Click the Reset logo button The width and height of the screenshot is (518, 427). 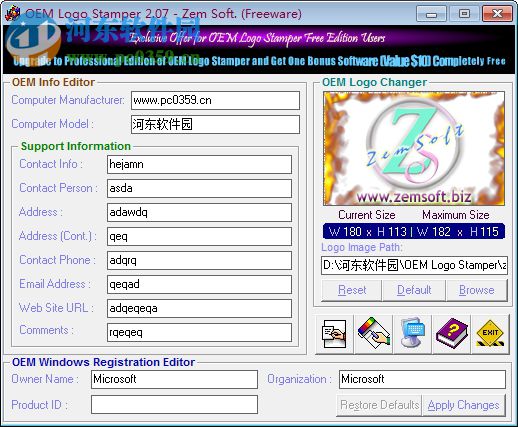(x=352, y=290)
